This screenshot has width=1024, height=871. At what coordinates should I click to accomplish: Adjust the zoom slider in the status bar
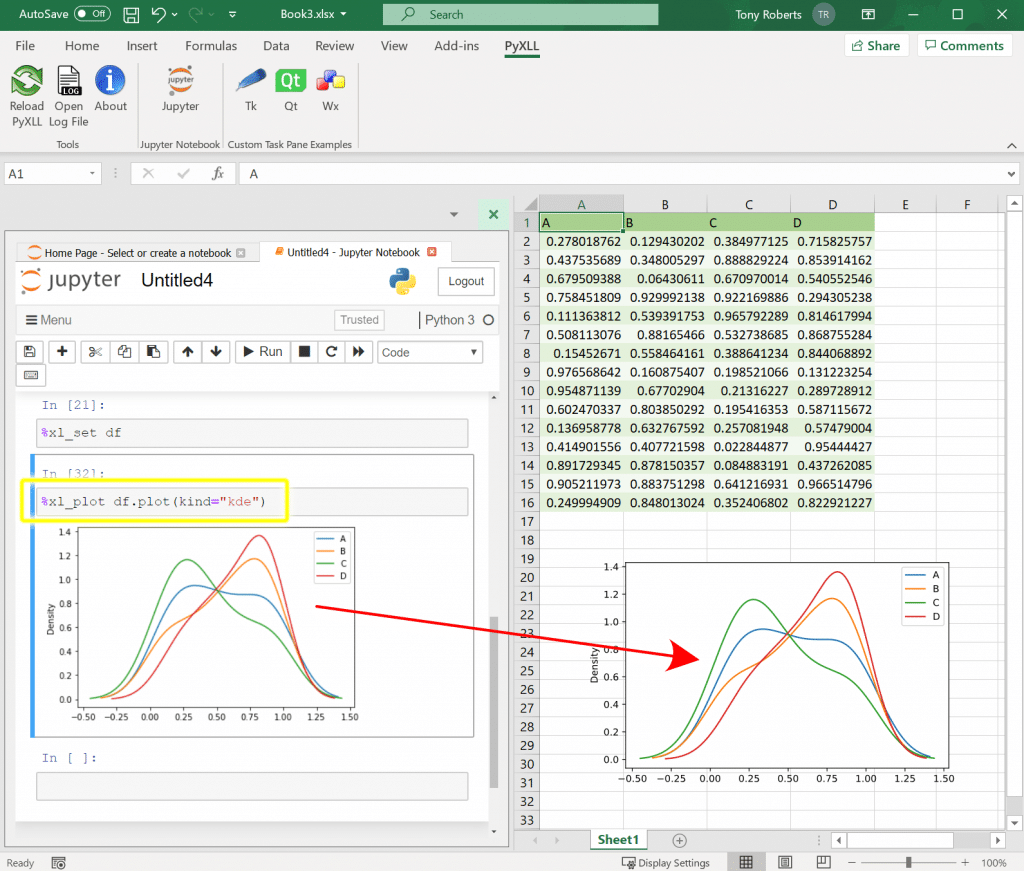click(x=908, y=862)
